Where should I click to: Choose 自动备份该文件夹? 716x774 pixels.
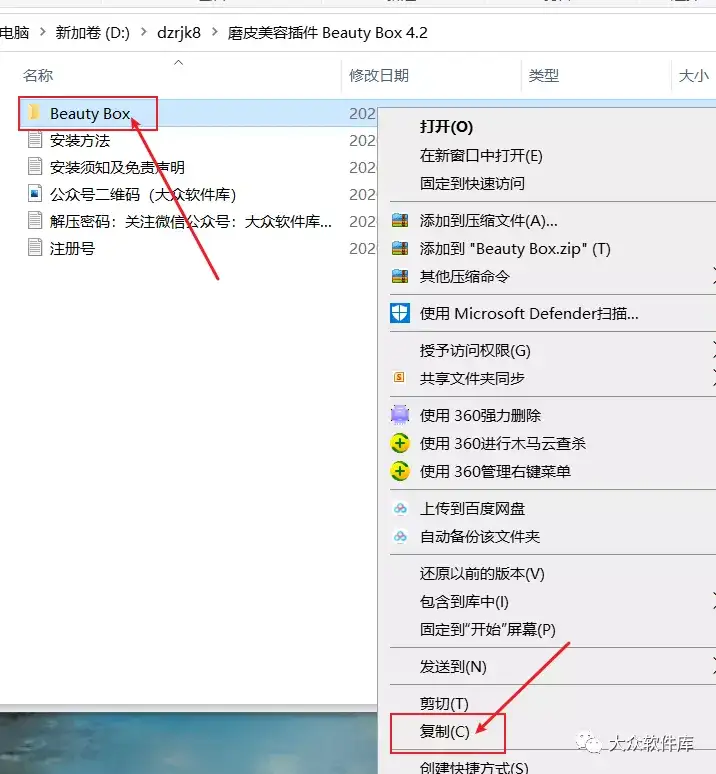click(480, 536)
